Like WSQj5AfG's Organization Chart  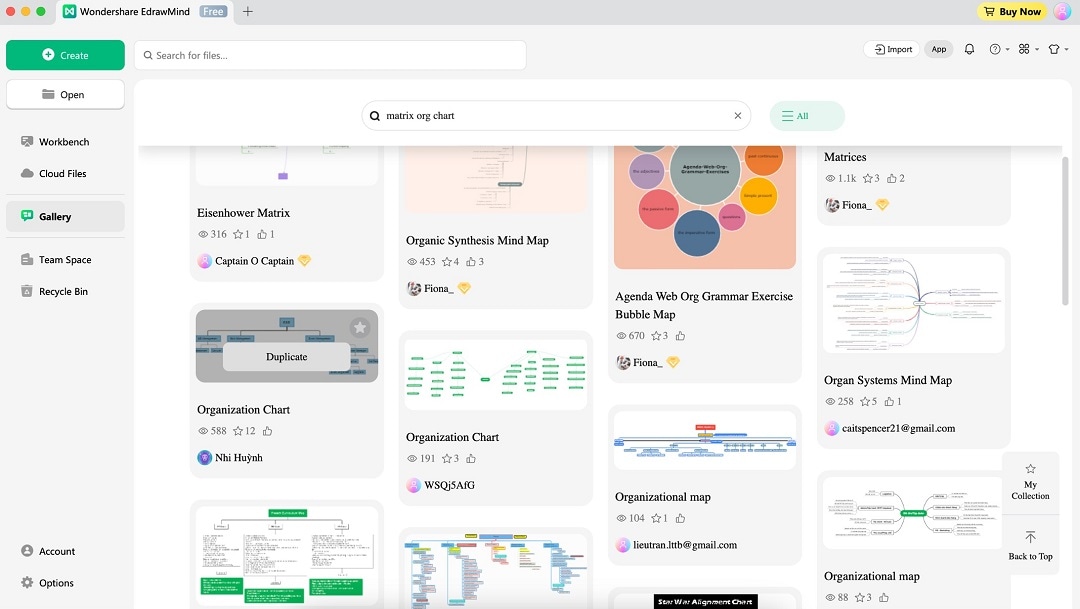(x=471, y=459)
